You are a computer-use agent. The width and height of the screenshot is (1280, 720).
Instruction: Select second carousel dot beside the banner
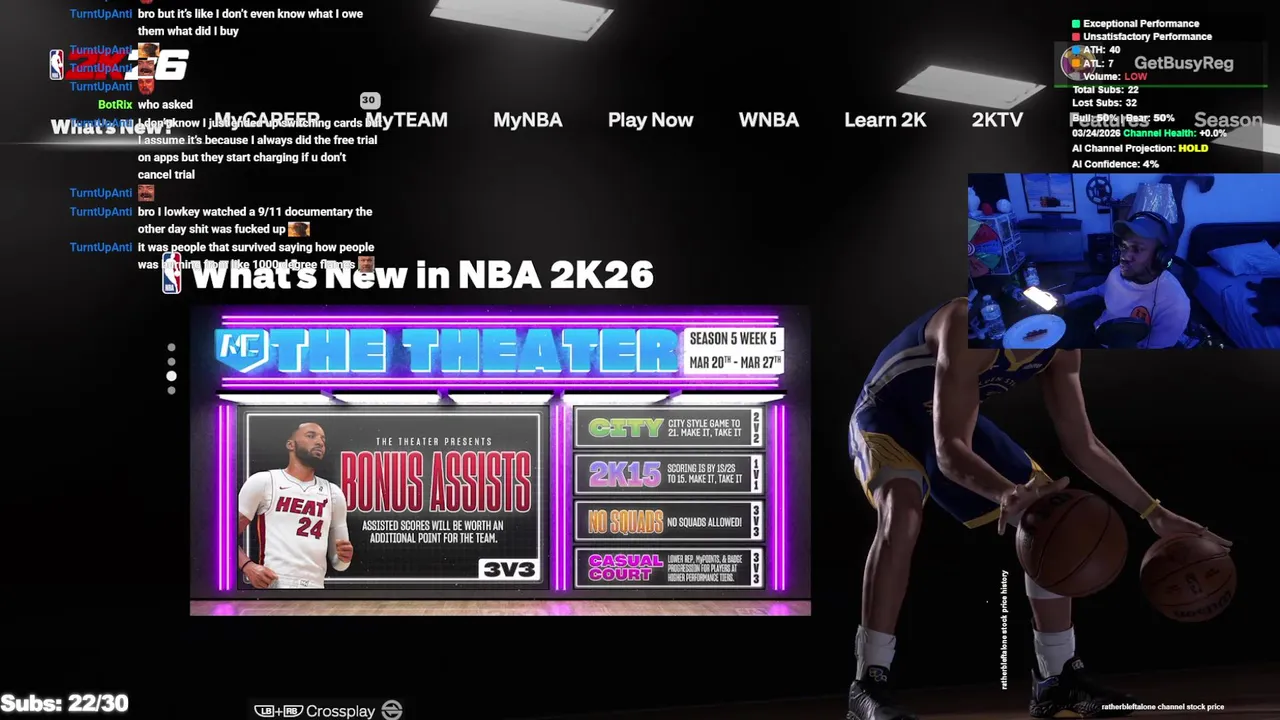pyautogui.click(x=171, y=362)
